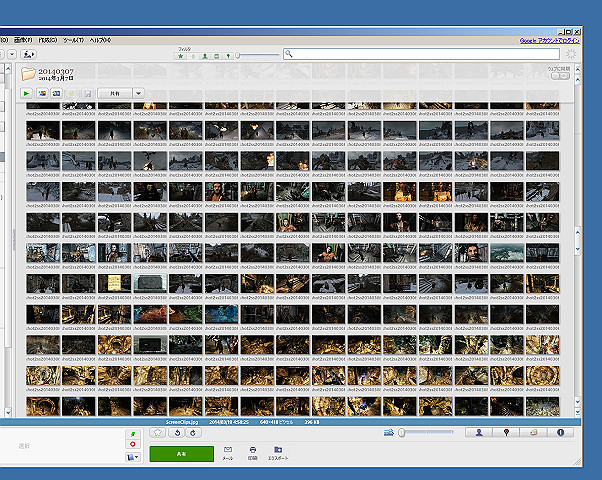Click the green 共有 share button at bottom
The width and height of the screenshot is (602, 480).
[x=182, y=454]
